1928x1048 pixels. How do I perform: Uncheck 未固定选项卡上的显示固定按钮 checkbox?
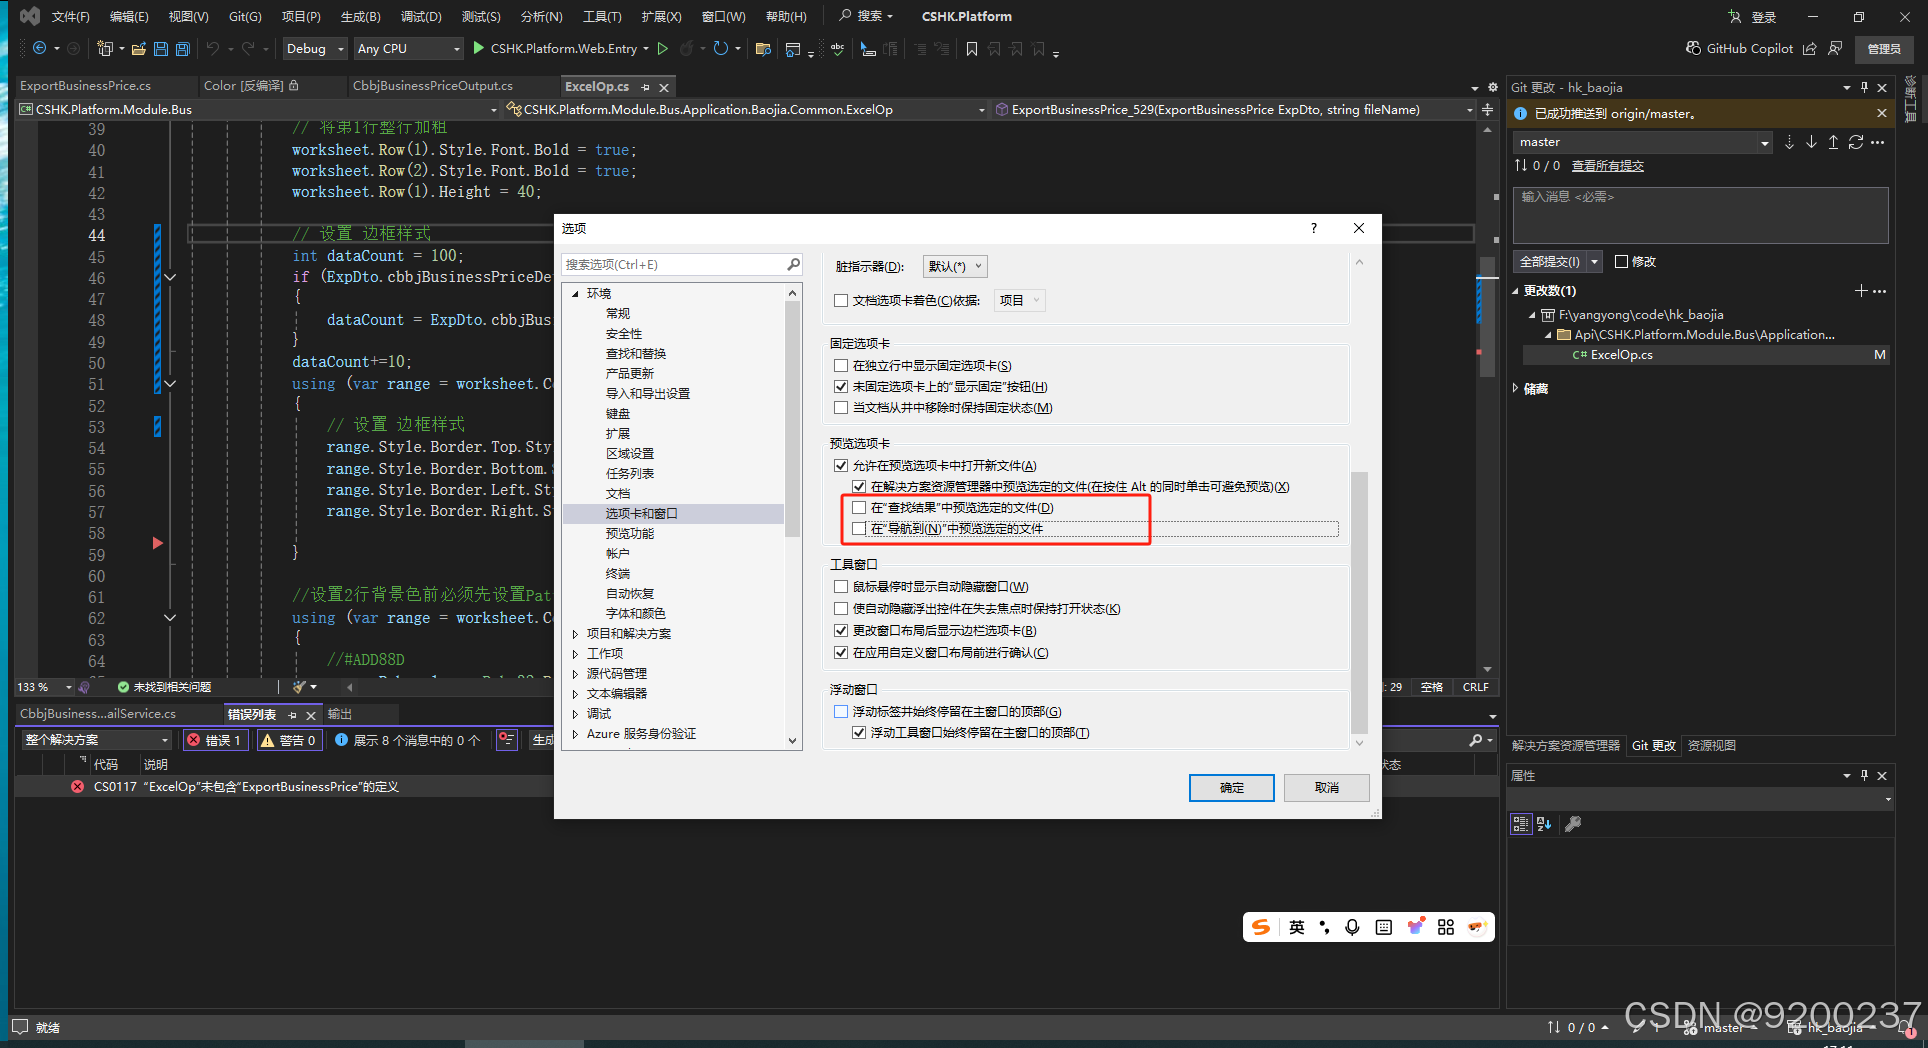click(x=841, y=386)
